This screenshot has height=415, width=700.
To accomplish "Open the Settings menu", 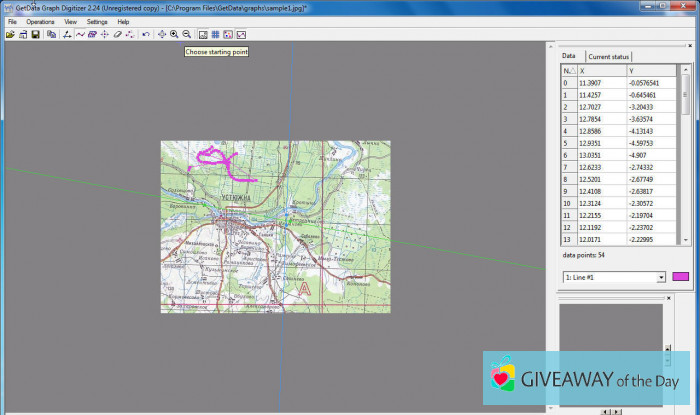I will coord(97,21).
